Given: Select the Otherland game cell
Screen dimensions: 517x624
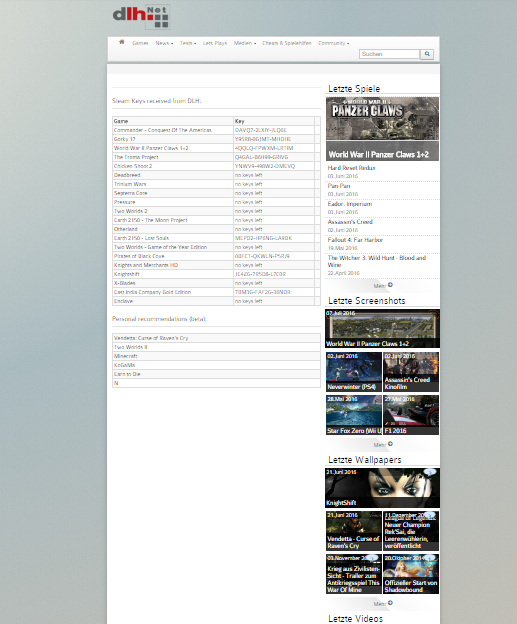Looking at the screenshot, I should click(173, 229).
